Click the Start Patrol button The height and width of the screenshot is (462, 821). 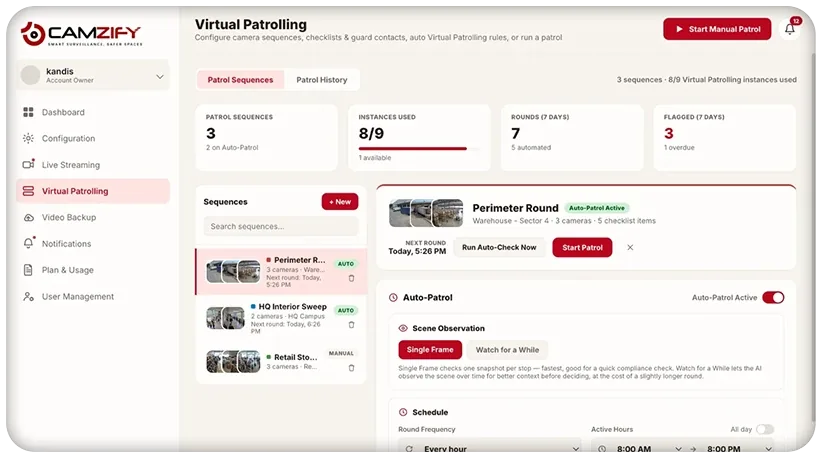point(582,247)
